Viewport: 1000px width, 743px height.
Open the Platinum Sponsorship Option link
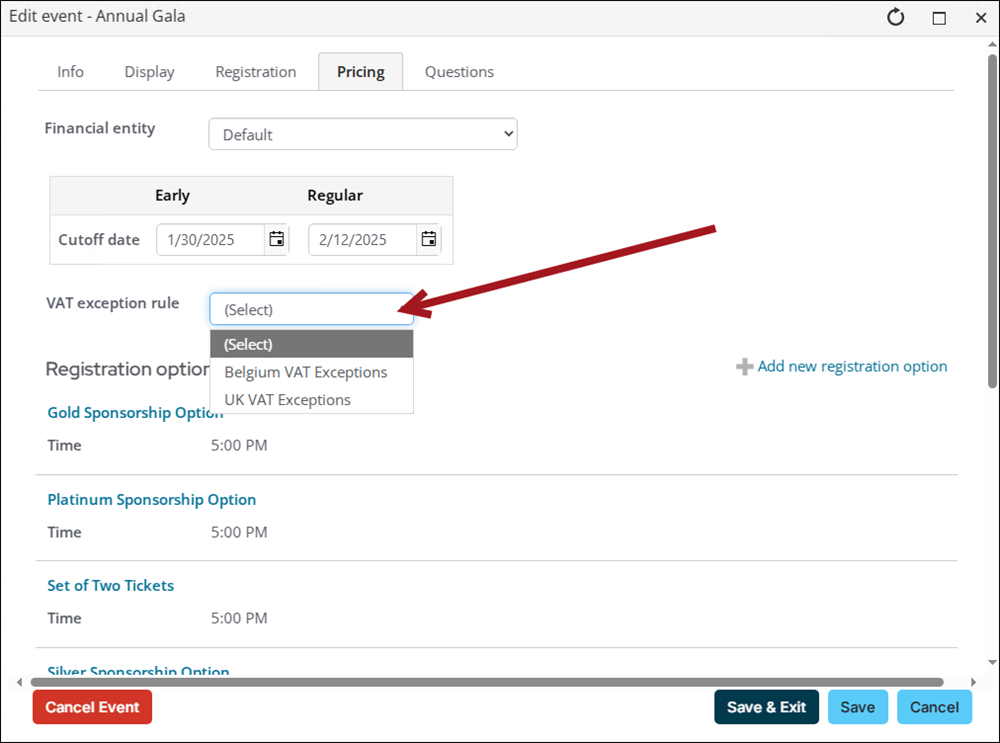[152, 500]
